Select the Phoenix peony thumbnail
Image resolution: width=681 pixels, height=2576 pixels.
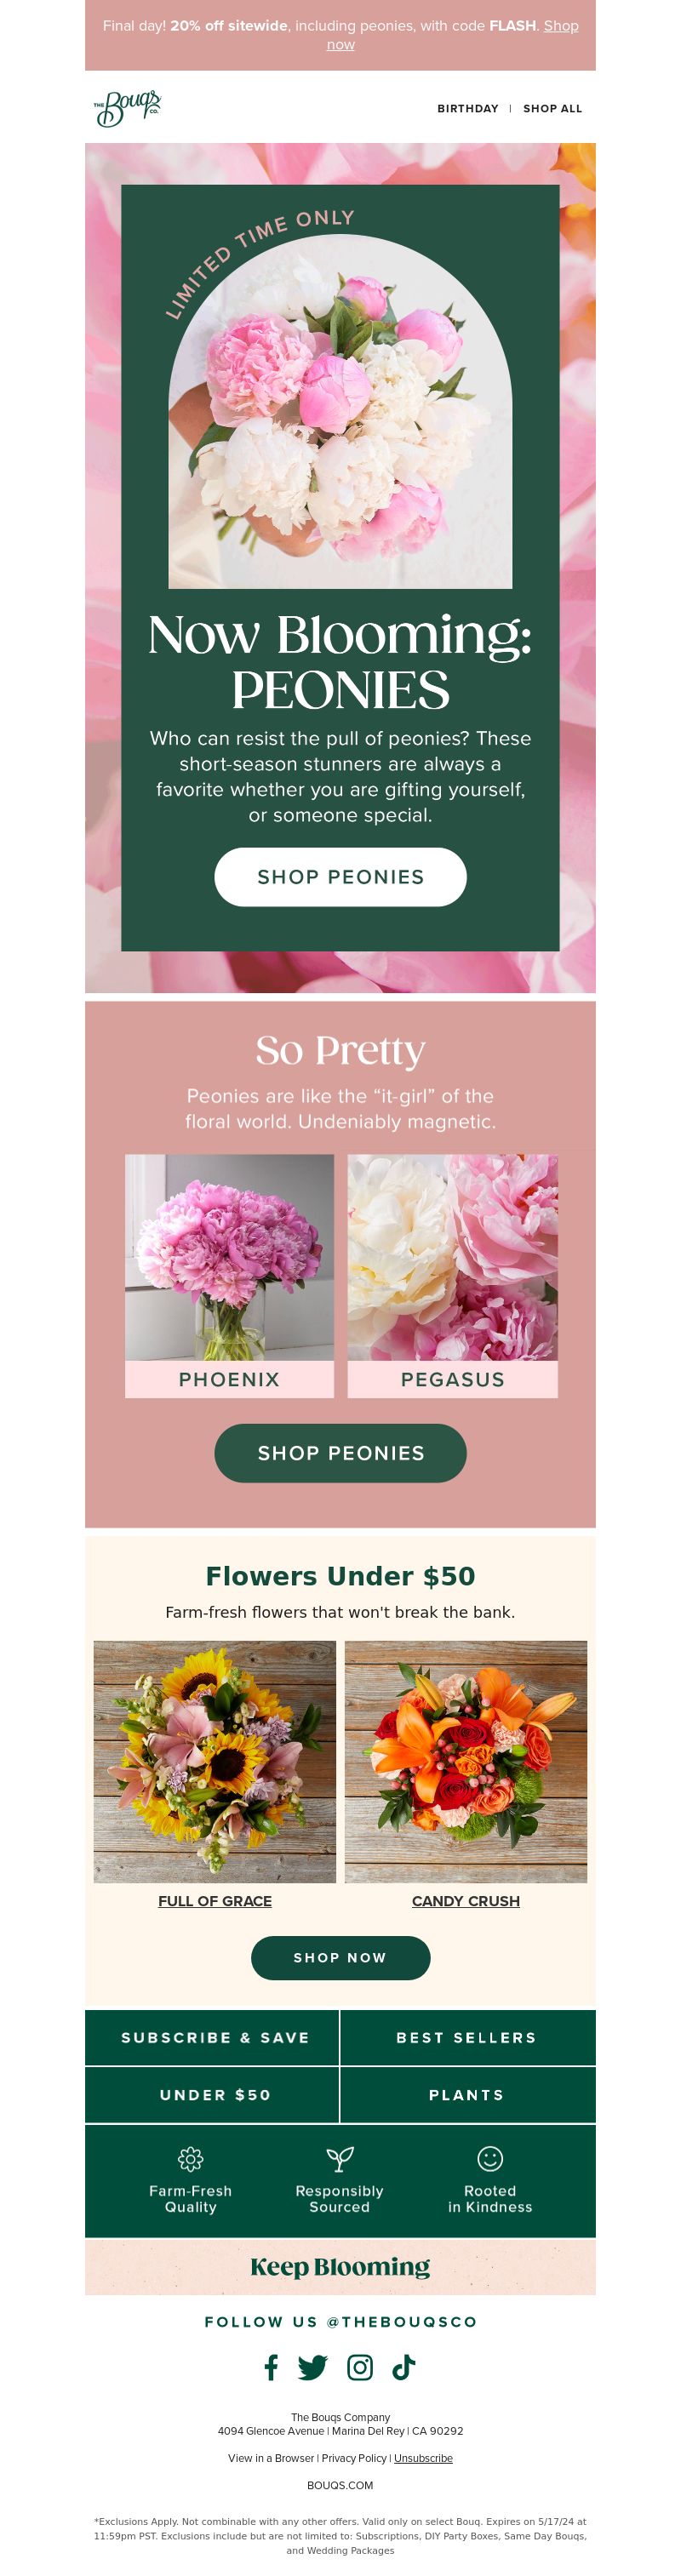[x=229, y=1276]
